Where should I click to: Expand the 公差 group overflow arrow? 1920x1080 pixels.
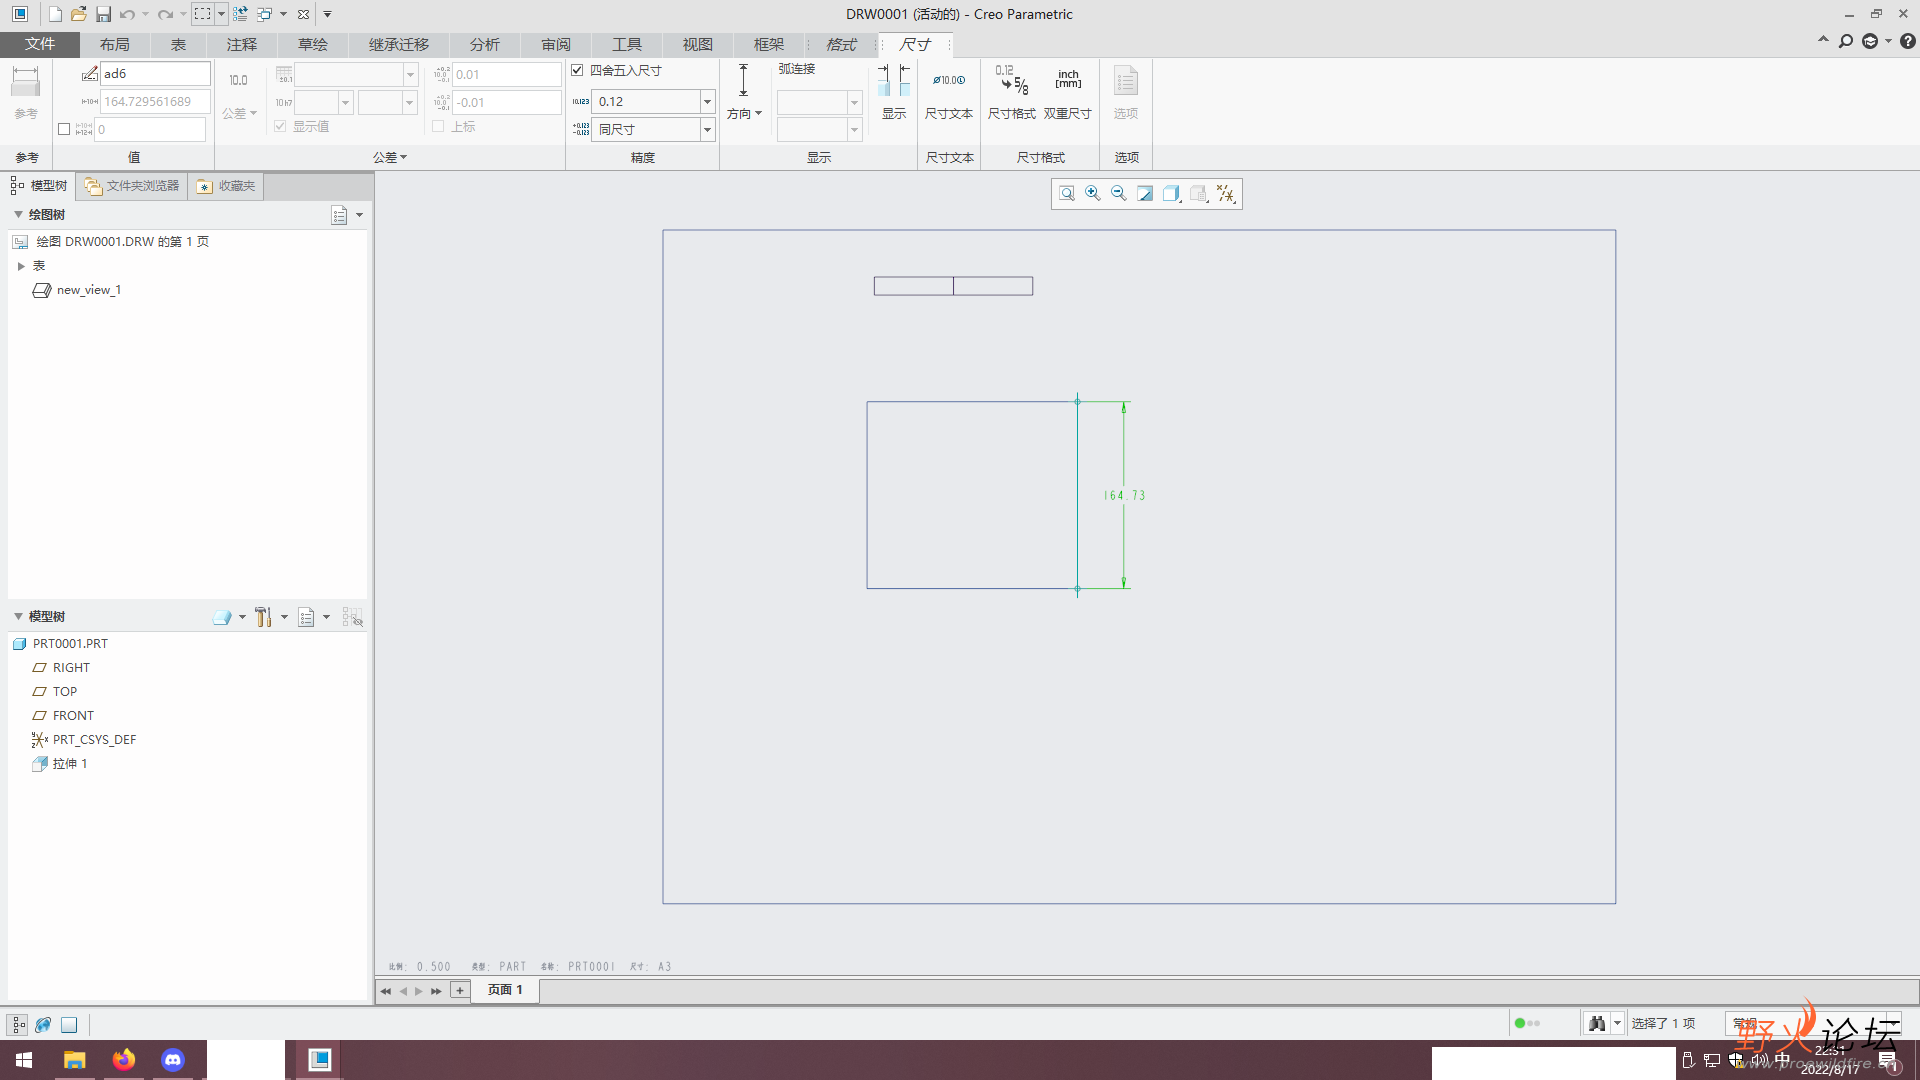click(390, 158)
